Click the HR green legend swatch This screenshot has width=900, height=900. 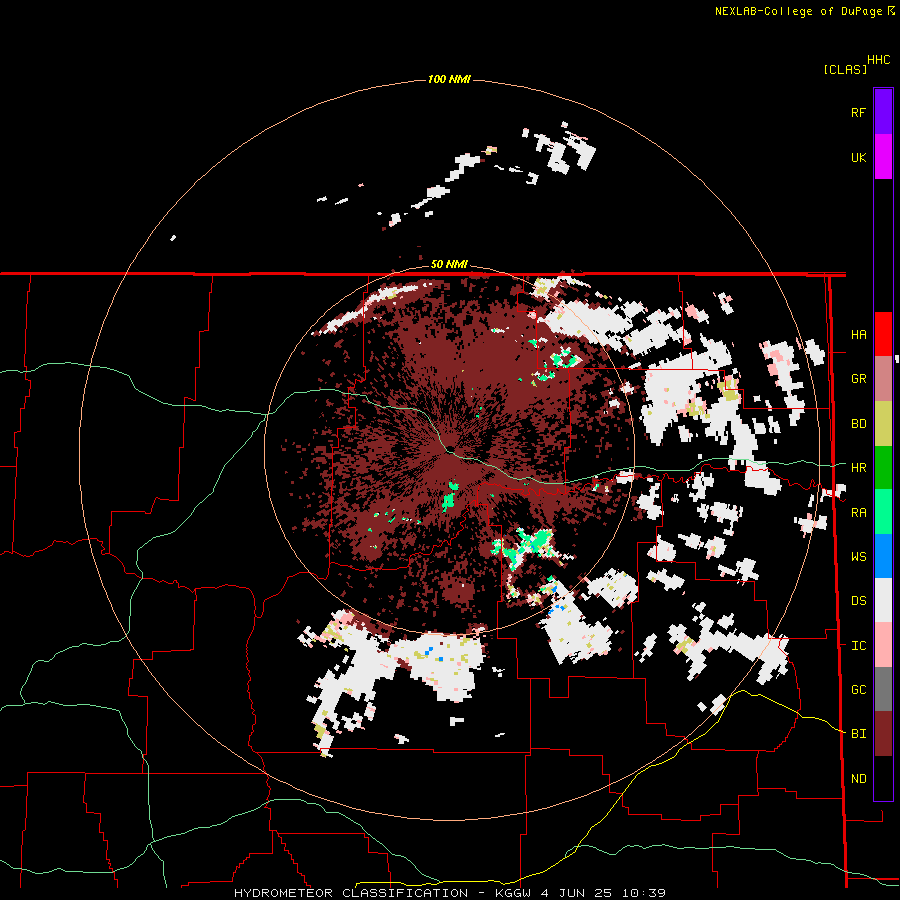point(883,468)
